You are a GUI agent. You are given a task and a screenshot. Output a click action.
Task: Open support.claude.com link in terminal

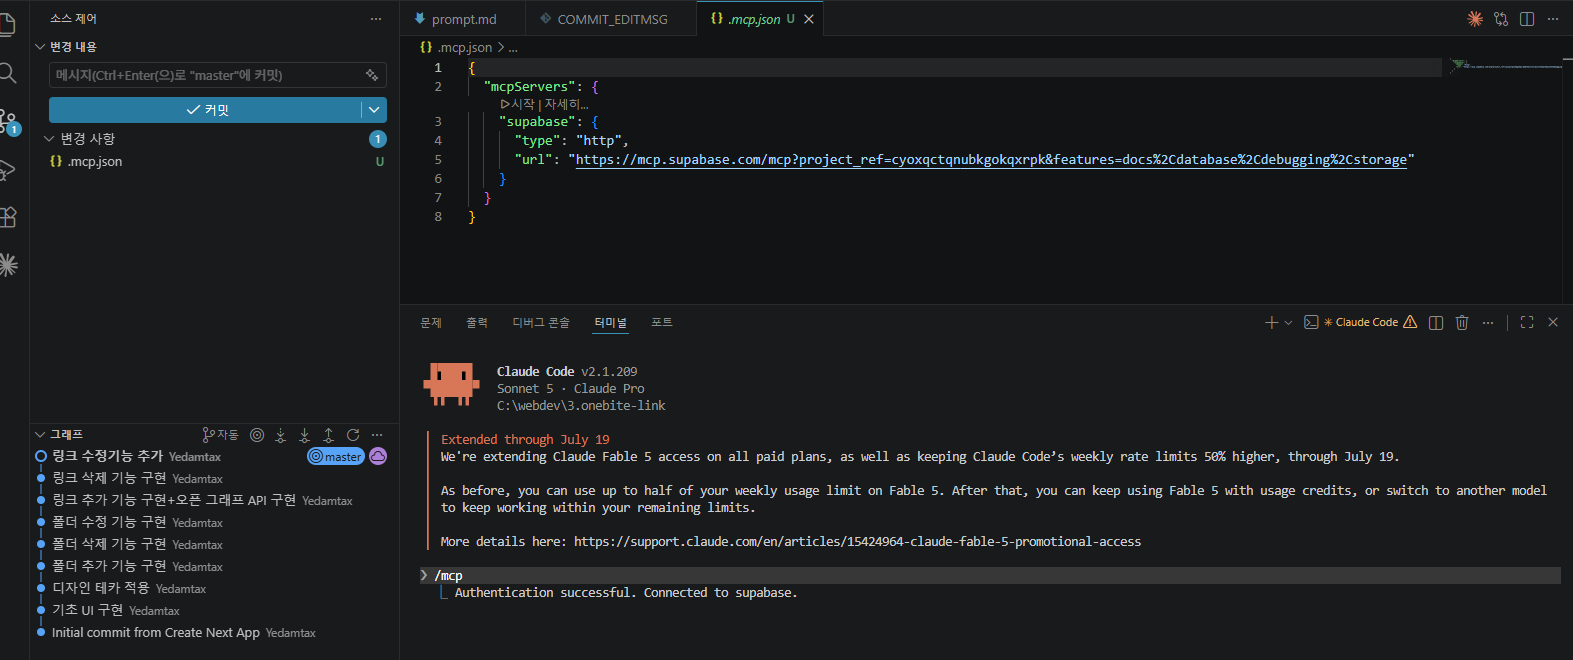click(x=857, y=541)
